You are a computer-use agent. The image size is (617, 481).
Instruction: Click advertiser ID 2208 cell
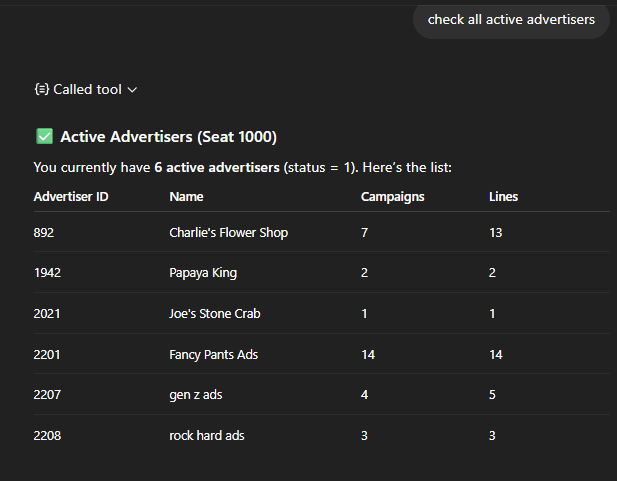(47, 436)
